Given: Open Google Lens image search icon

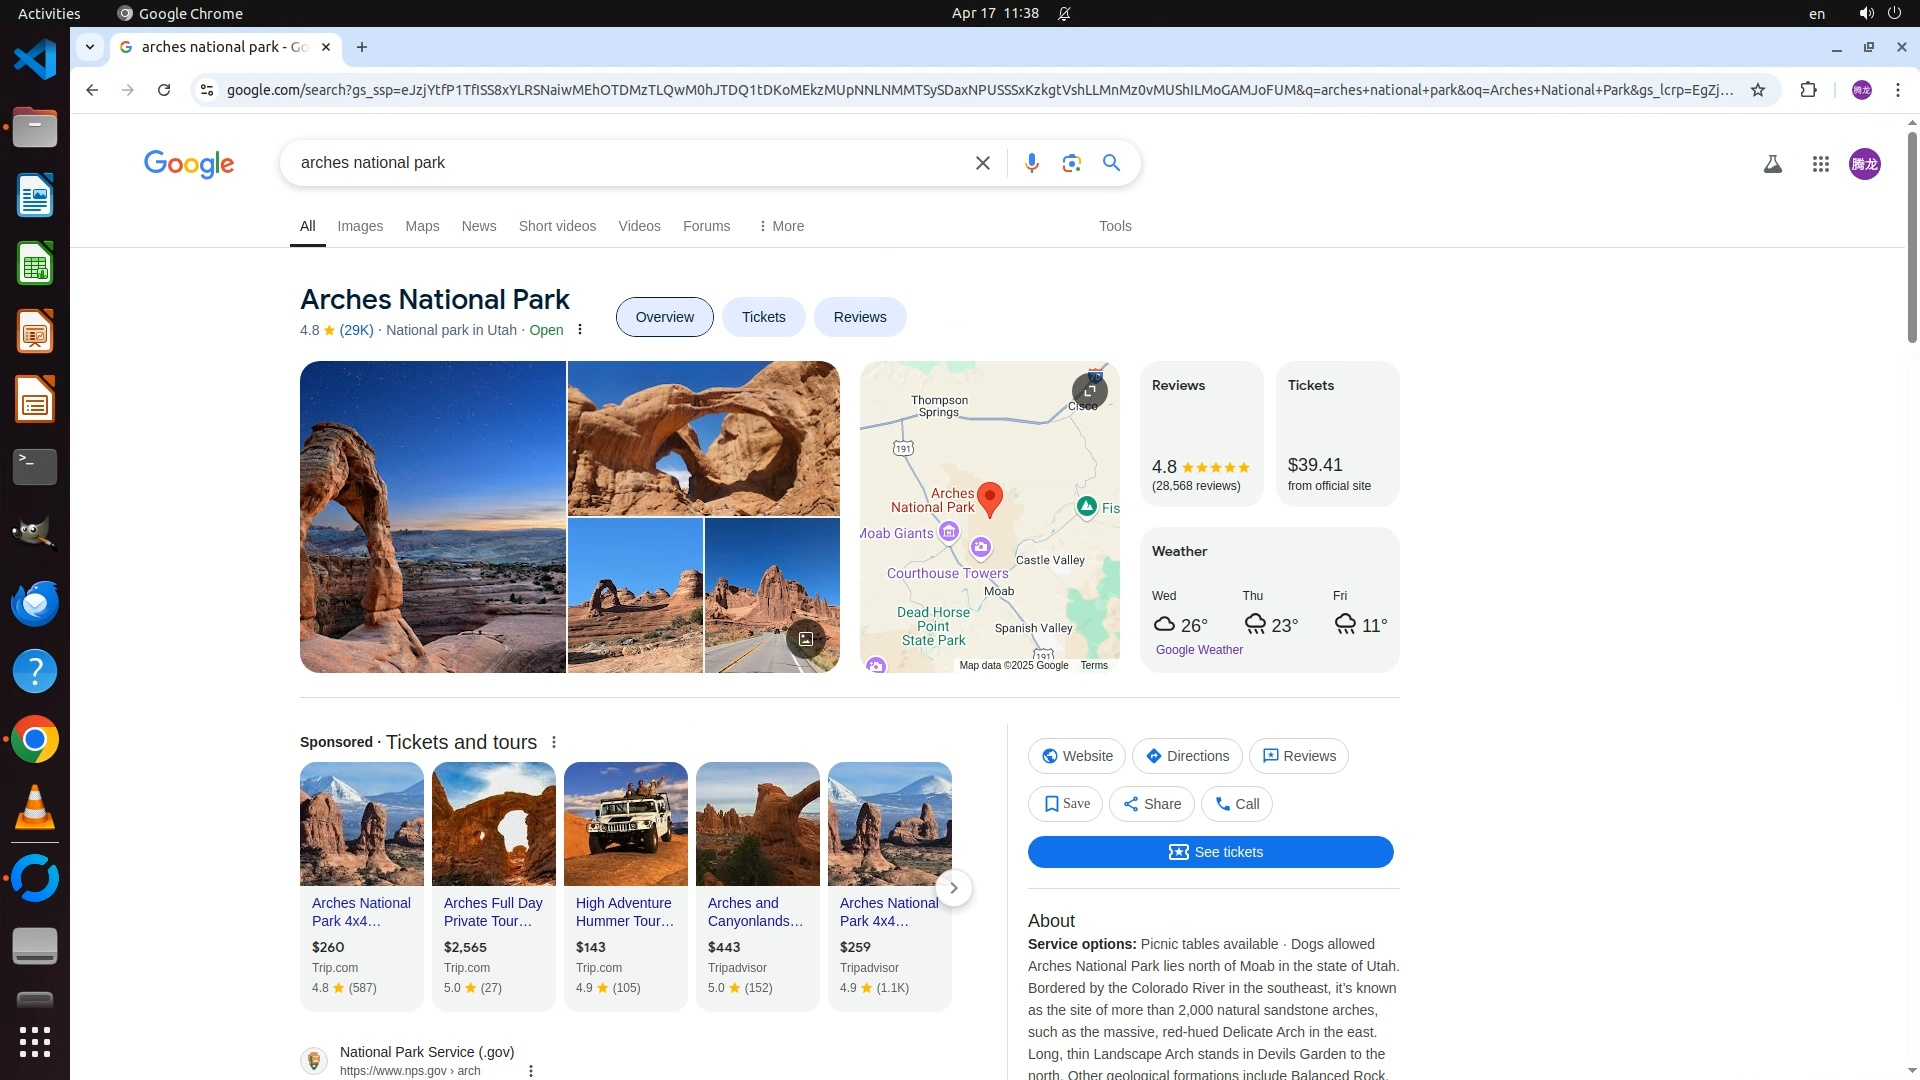Looking at the screenshot, I should tap(1071, 163).
